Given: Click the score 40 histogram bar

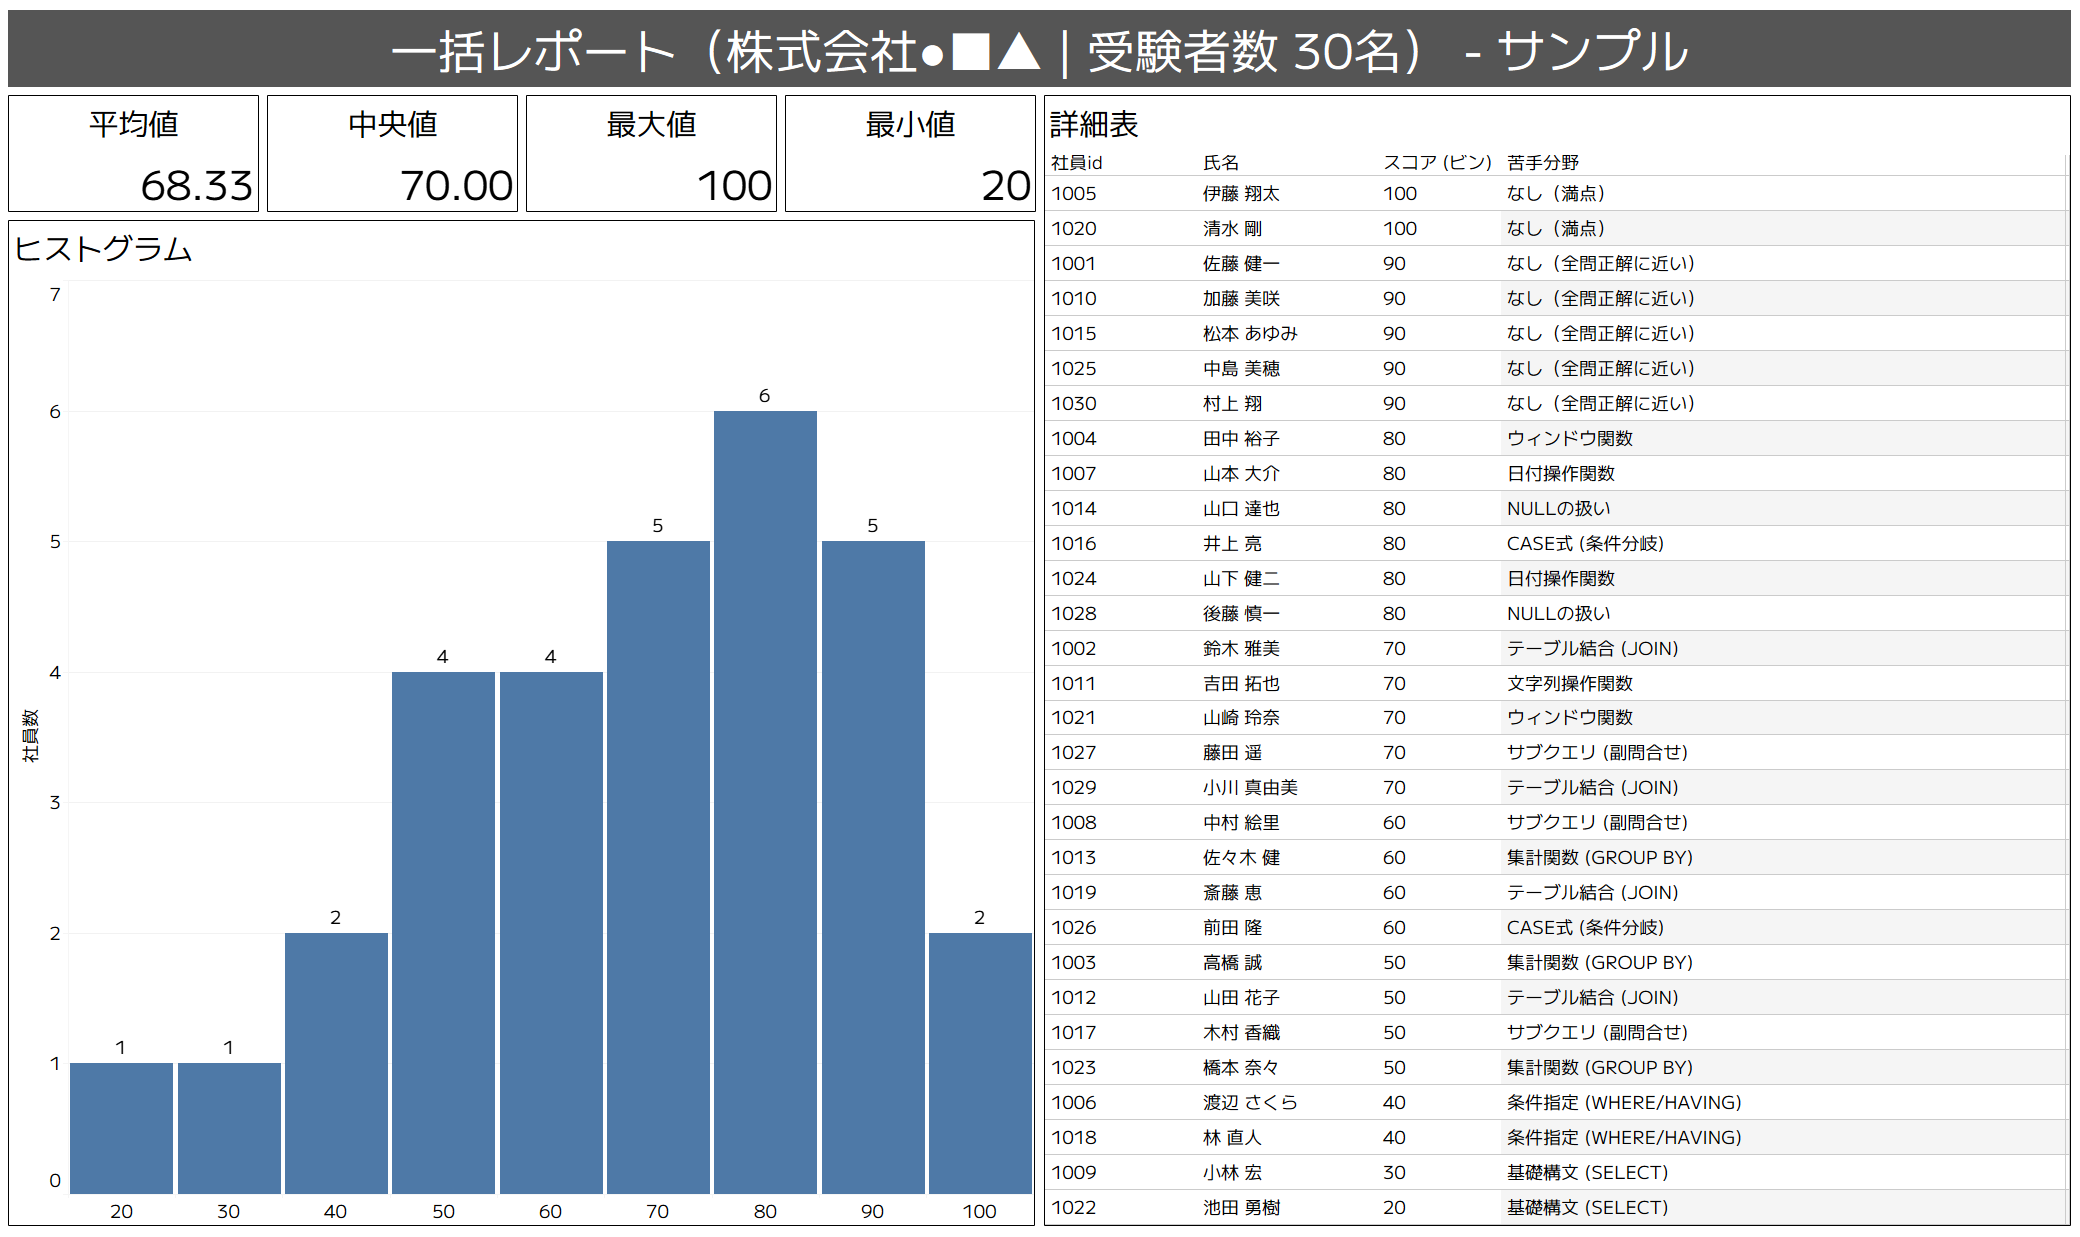Looking at the screenshot, I should pos(336,1063).
